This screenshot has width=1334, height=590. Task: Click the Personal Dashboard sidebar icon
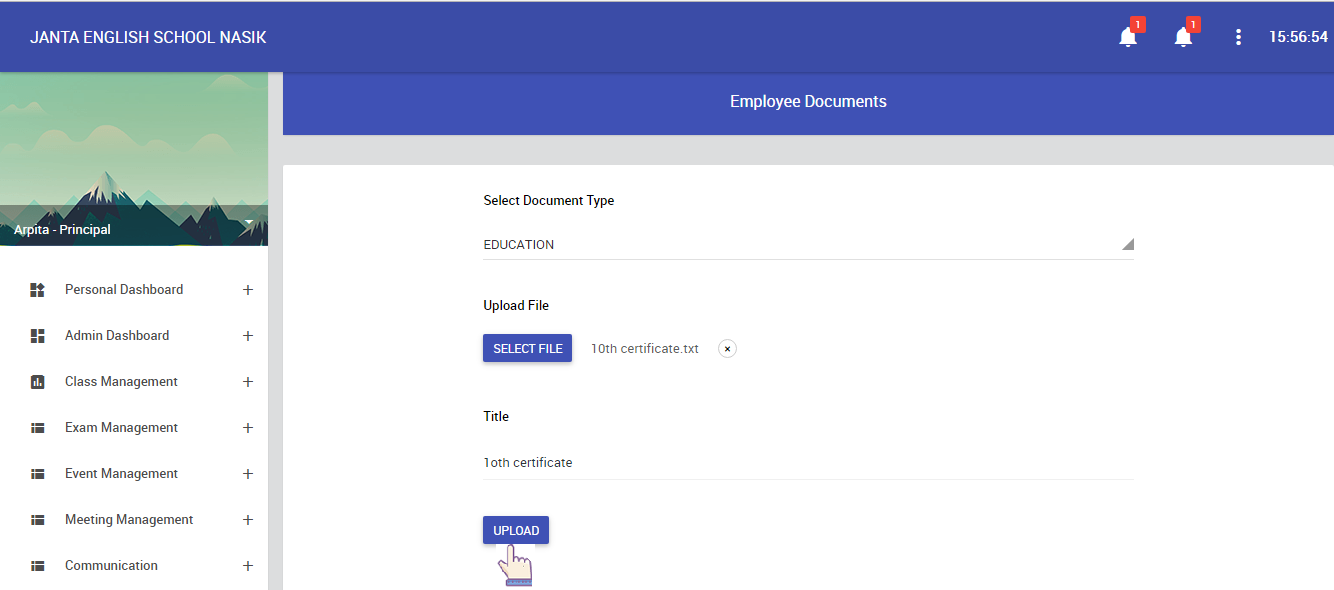38,290
